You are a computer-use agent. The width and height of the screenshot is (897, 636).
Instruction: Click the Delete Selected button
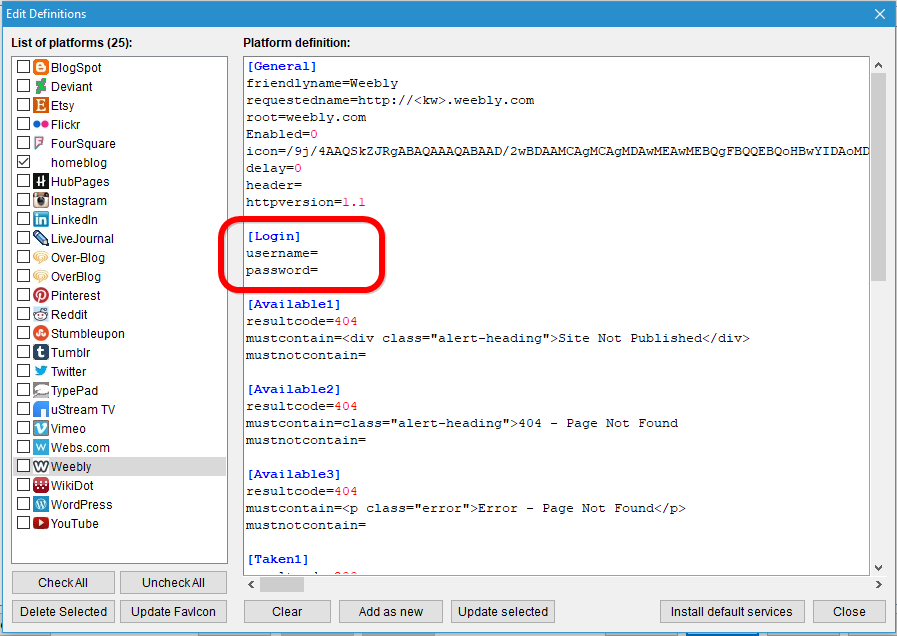(x=63, y=611)
